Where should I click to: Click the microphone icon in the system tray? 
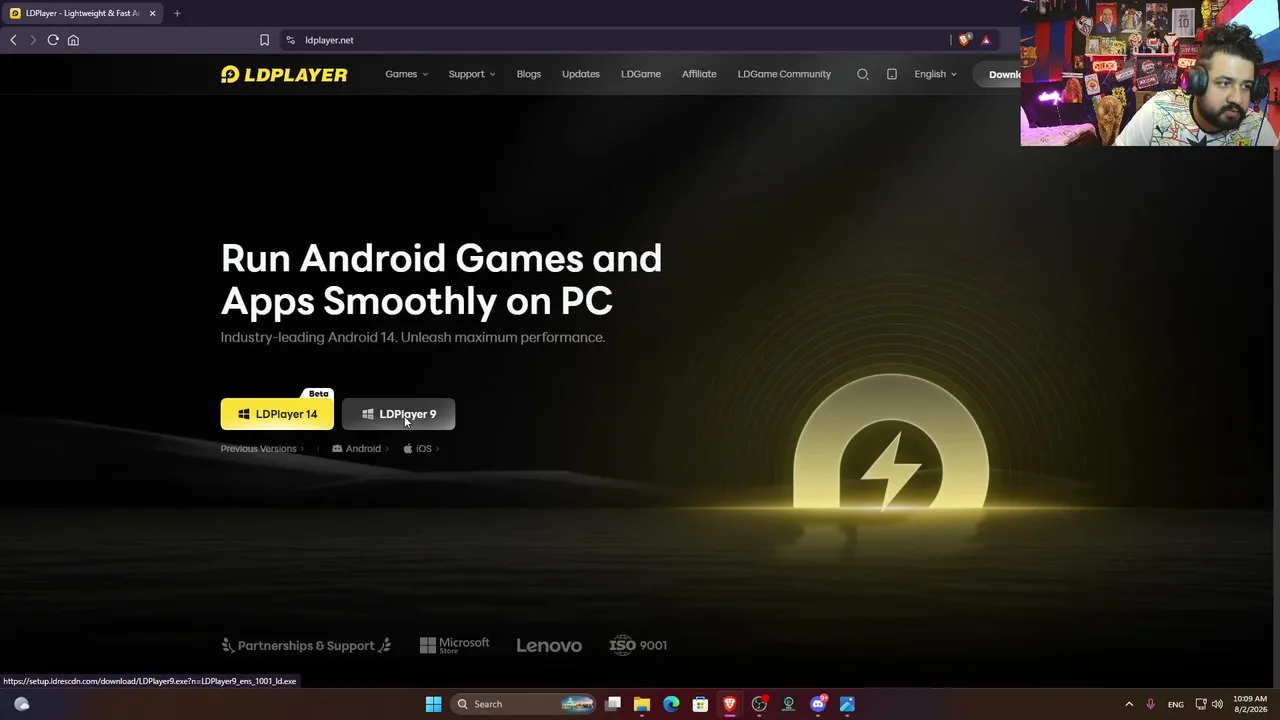pos(1150,704)
